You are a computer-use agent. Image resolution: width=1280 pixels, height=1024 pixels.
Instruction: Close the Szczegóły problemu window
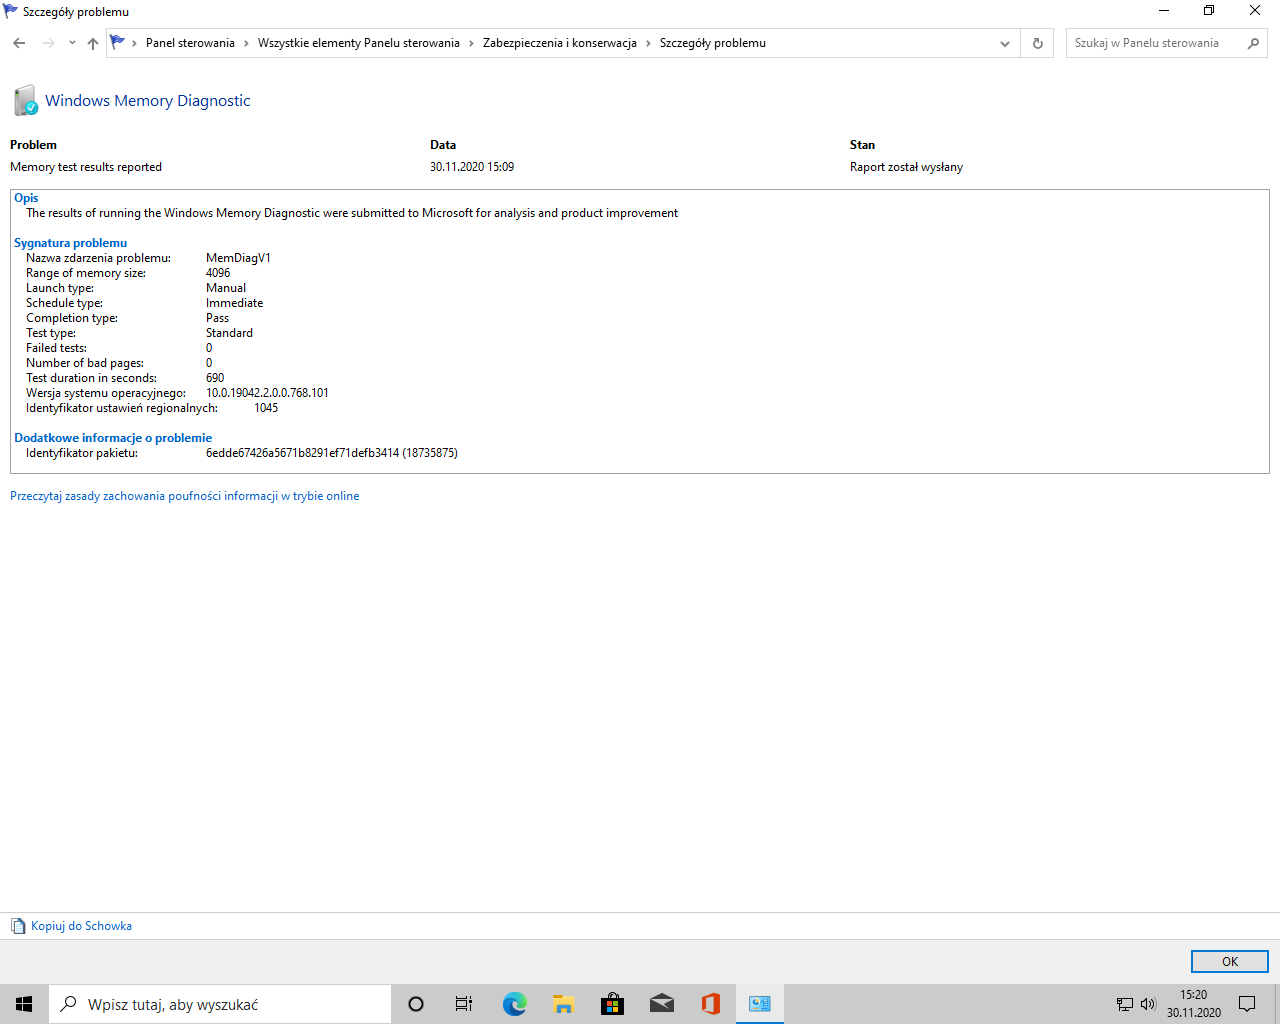tap(1255, 11)
